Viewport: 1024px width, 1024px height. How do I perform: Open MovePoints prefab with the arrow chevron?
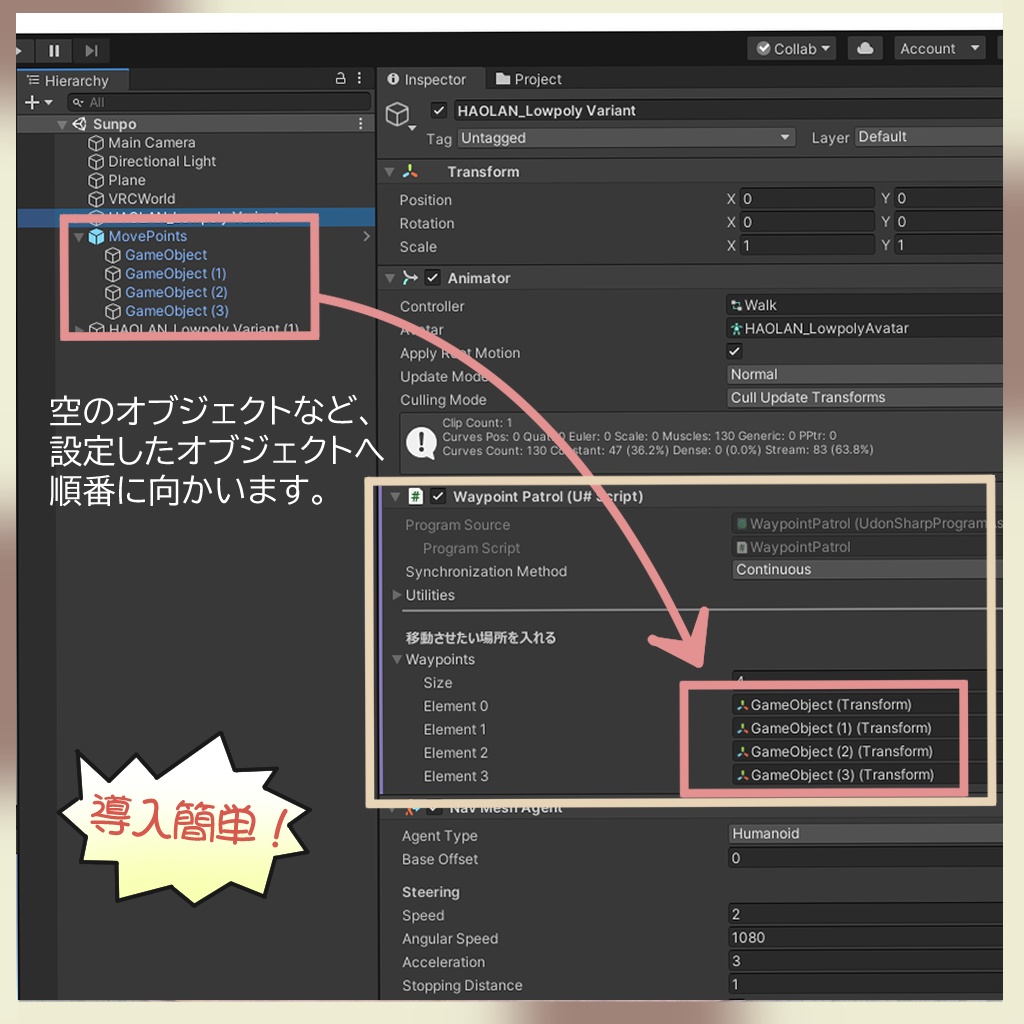coord(366,236)
